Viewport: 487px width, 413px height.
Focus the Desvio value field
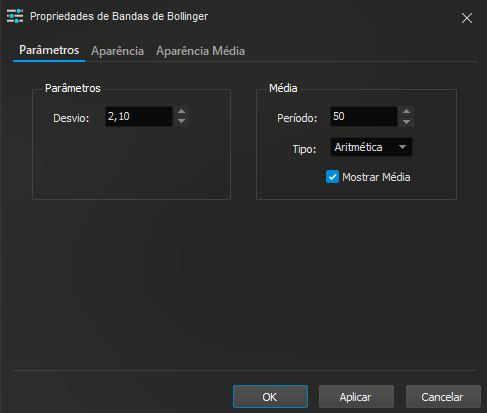pos(139,116)
